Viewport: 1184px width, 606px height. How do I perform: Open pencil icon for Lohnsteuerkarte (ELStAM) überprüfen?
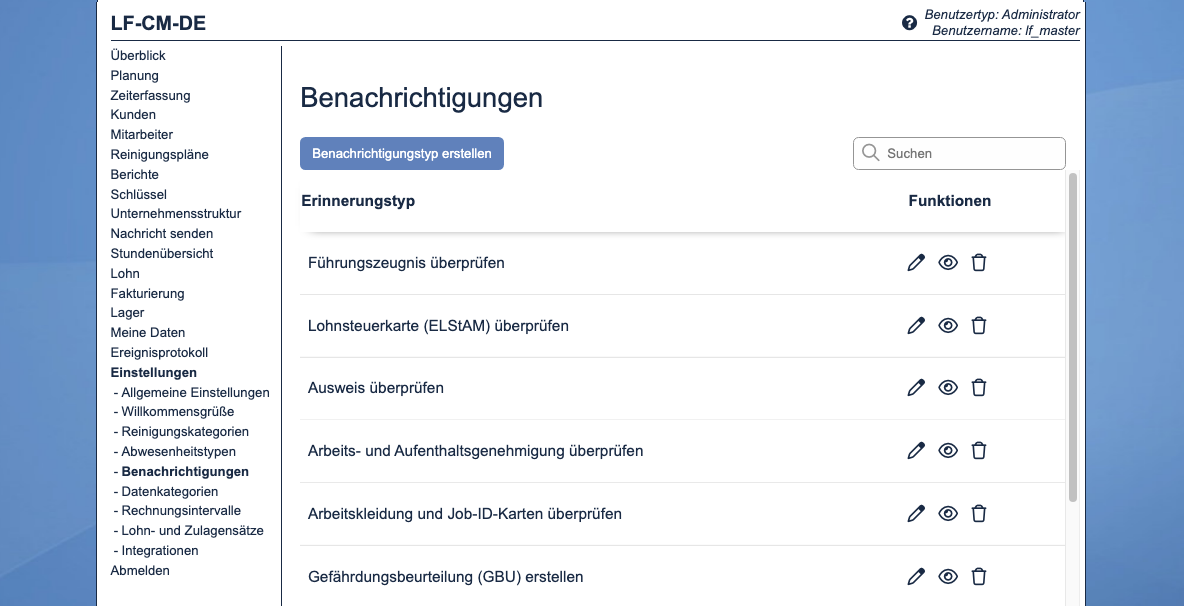click(x=916, y=325)
